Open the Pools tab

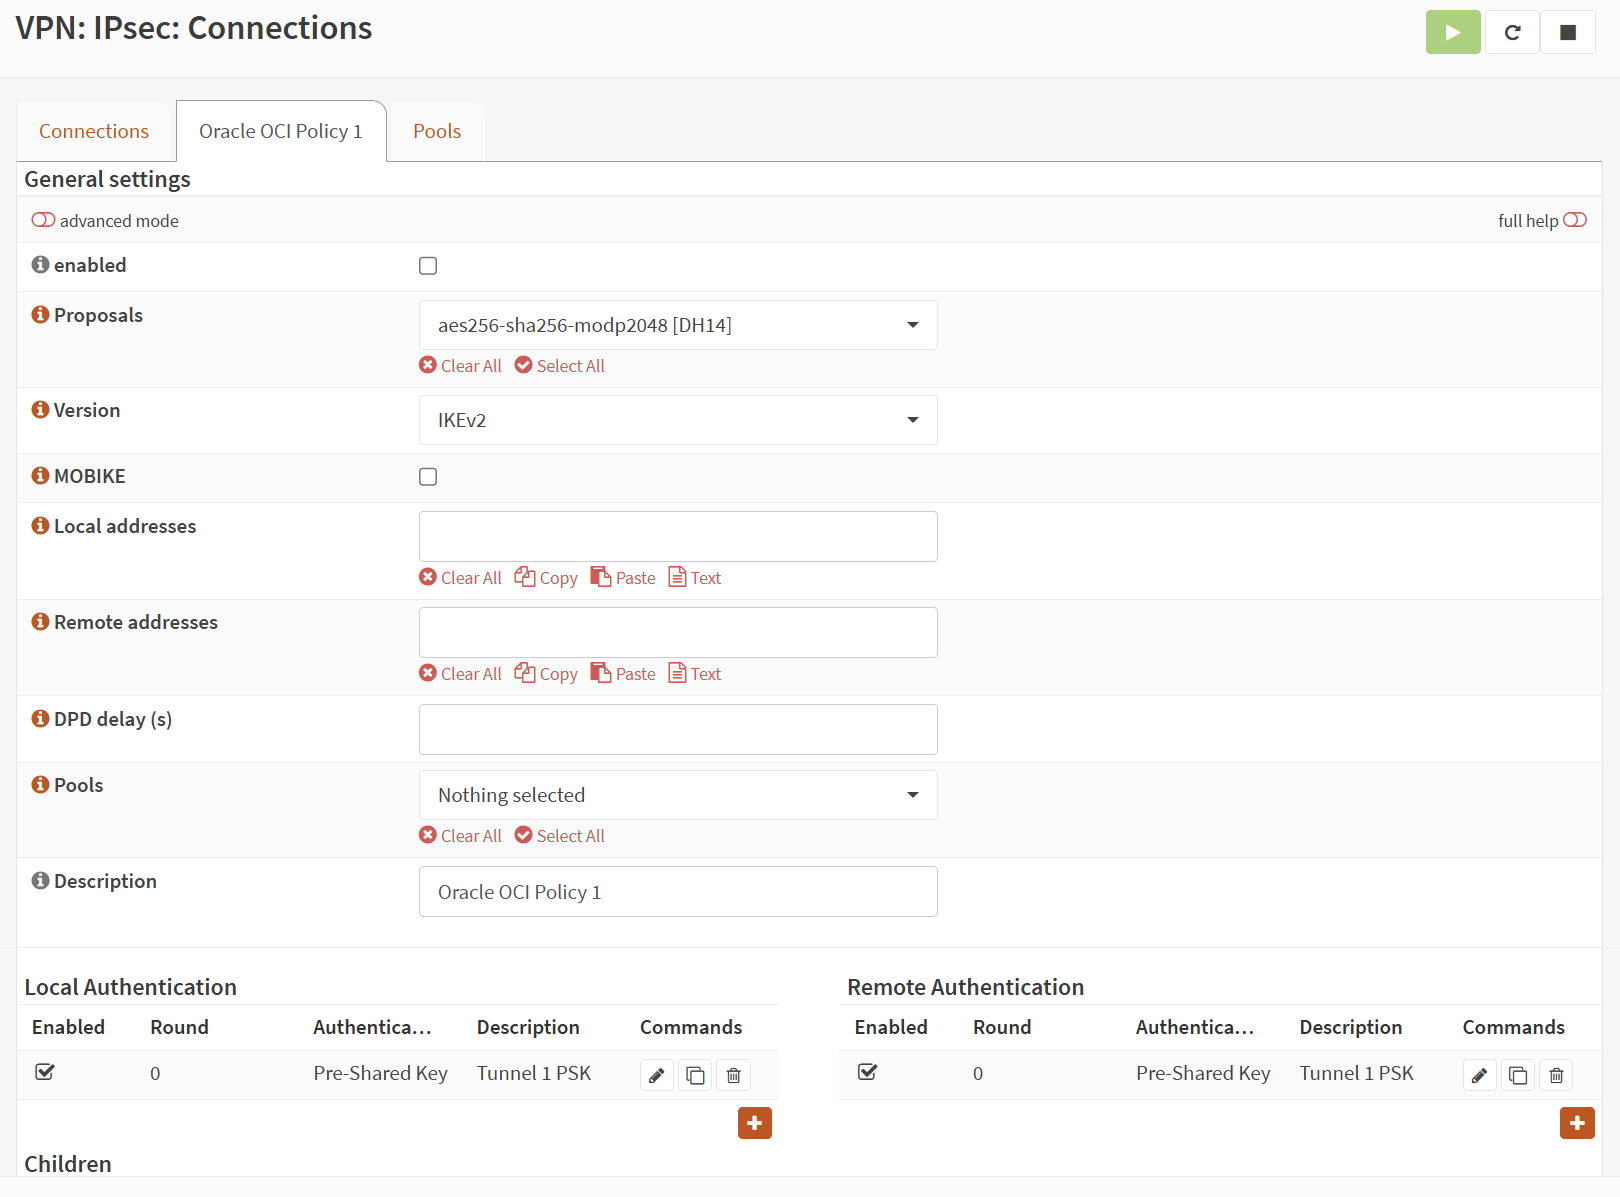(x=436, y=131)
